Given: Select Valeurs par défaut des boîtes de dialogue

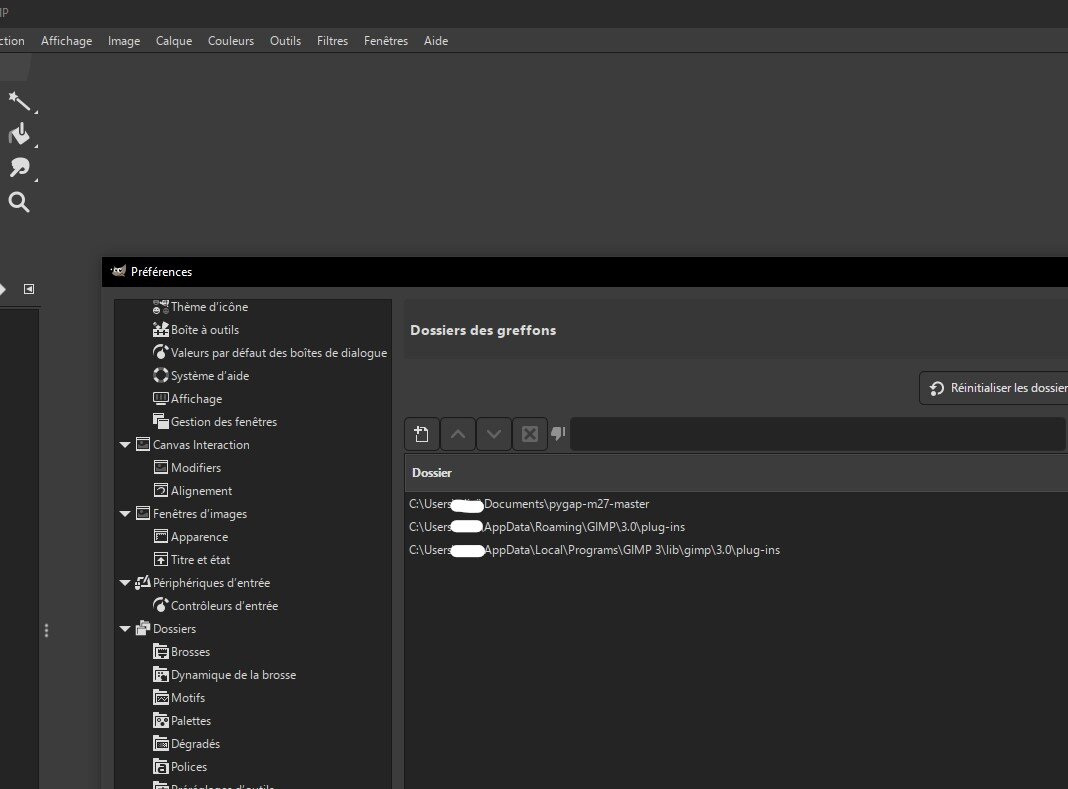Looking at the screenshot, I should [279, 353].
